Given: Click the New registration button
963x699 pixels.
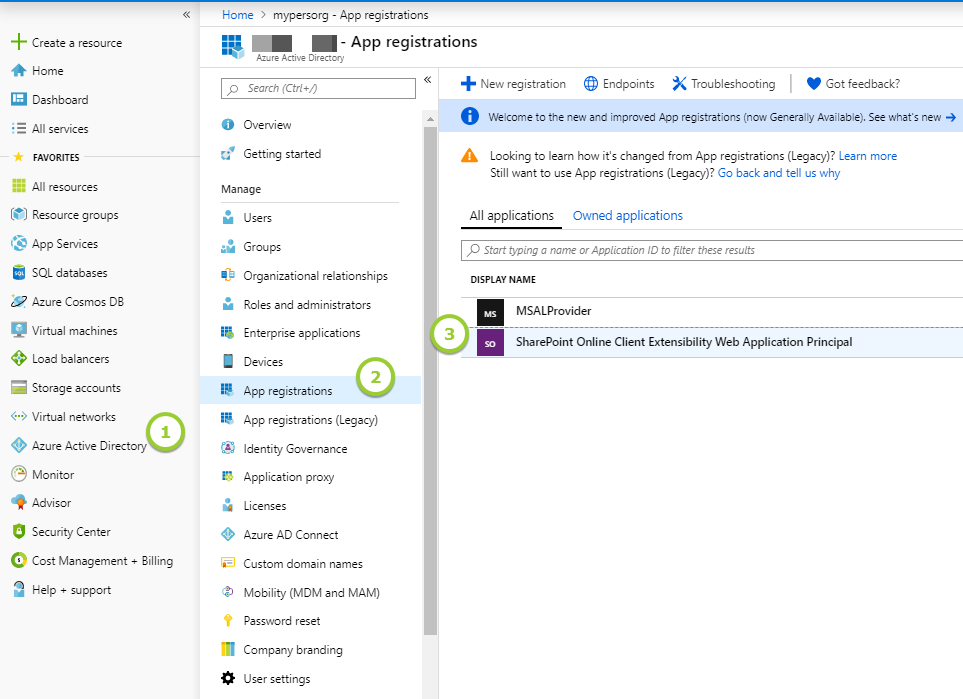Looking at the screenshot, I should coord(513,84).
